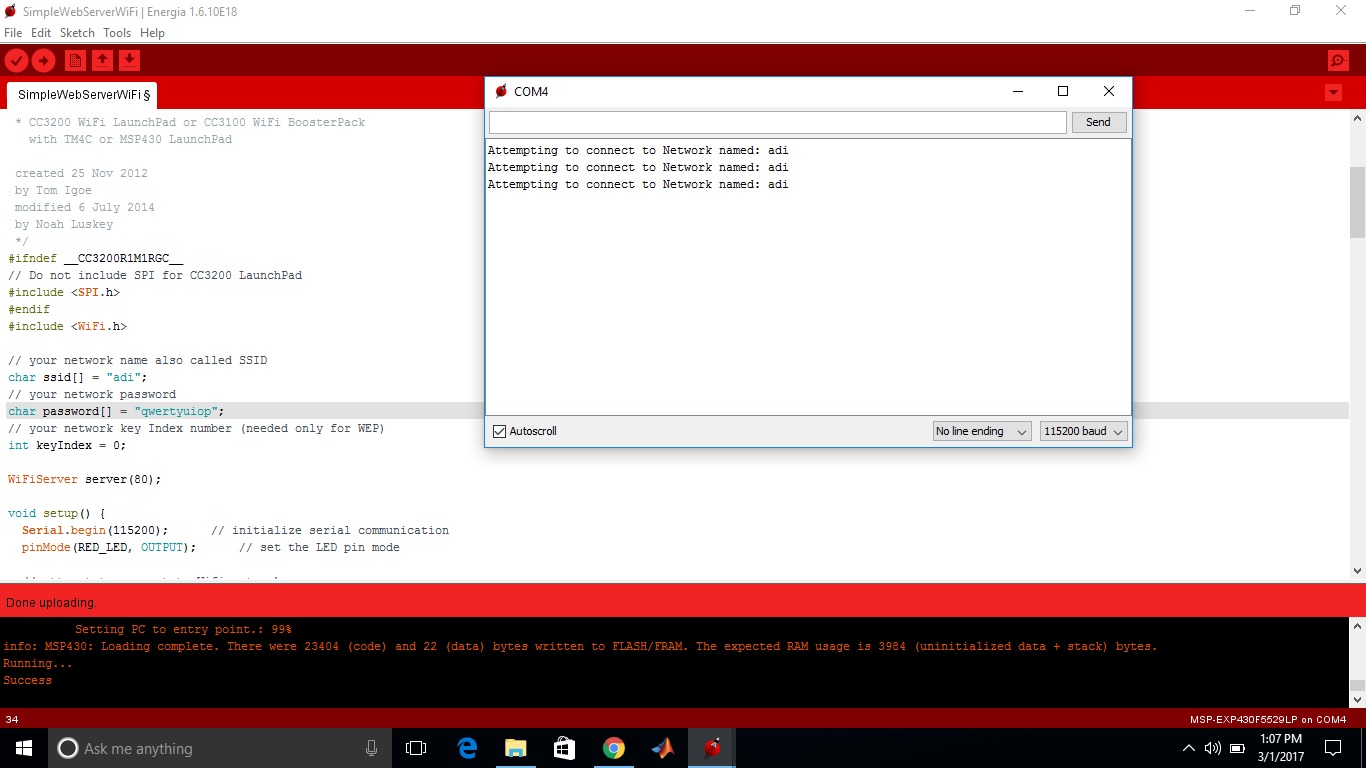Click the password line "qwertyuiop"
Screen dimensions: 1366x768
[116, 411]
